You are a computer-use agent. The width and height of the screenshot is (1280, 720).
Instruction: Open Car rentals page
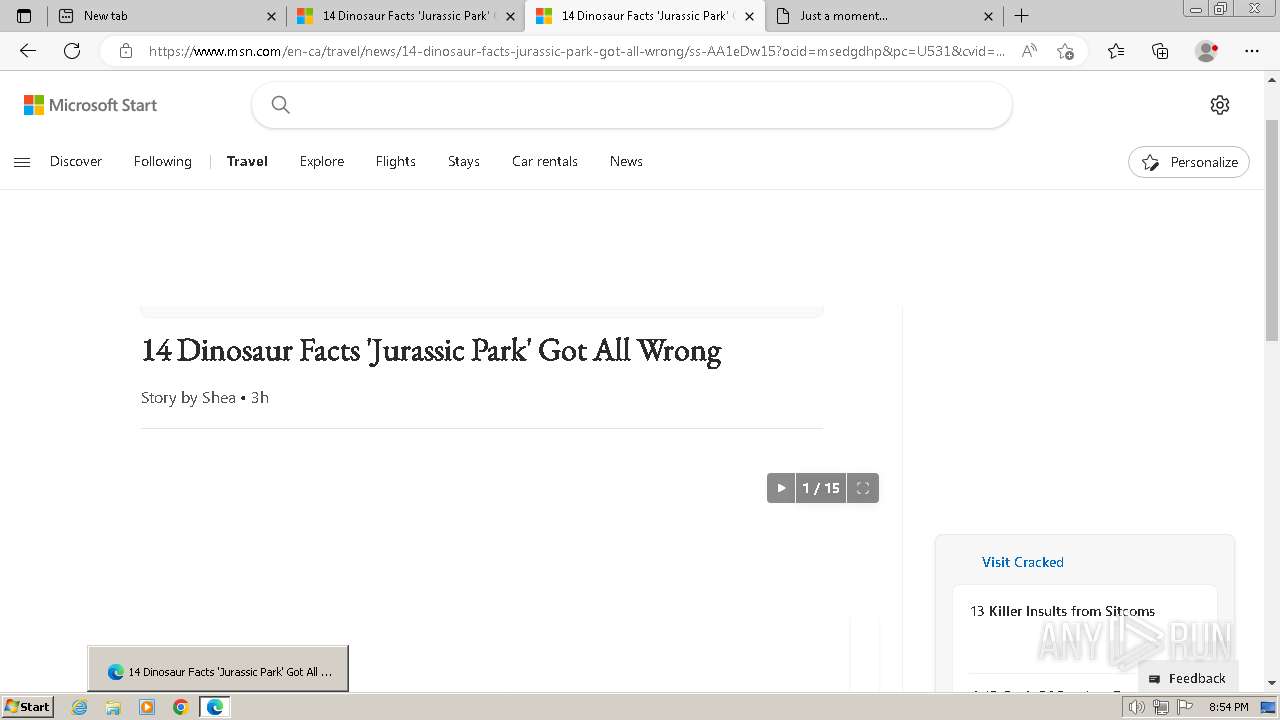point(545,161)
